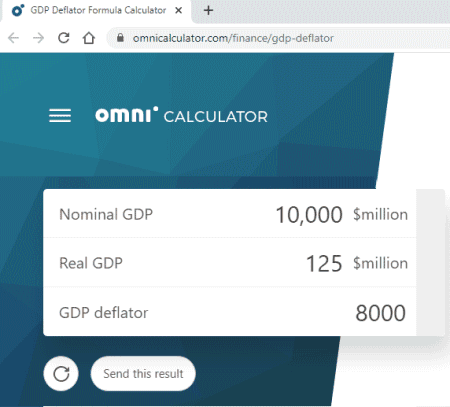450x407 pixels.
Task: Open the hamburger menu icon
Action: [x=60, y=116]
